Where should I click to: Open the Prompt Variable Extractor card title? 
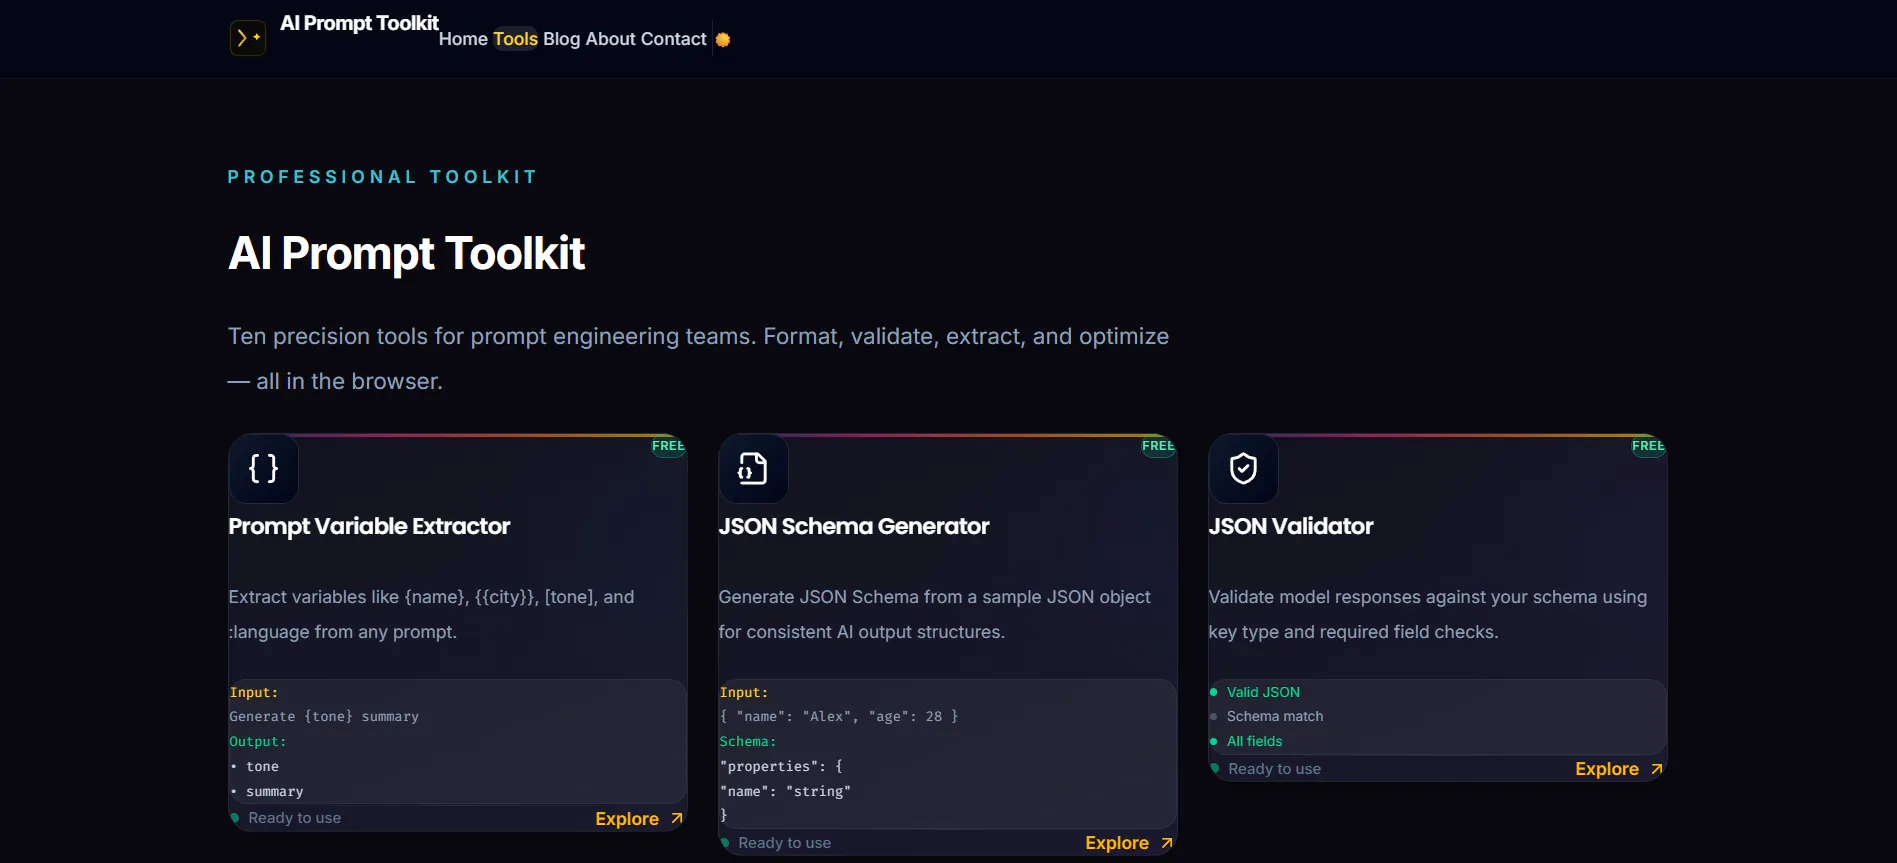pyautogui.click(x=369, y=526)
